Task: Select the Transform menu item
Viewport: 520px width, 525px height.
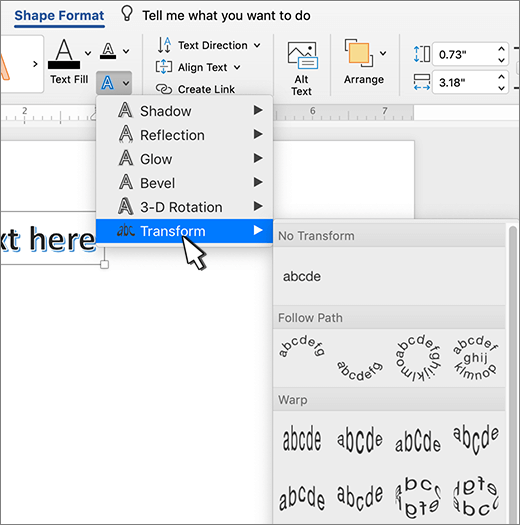Action: pos(184,231)
